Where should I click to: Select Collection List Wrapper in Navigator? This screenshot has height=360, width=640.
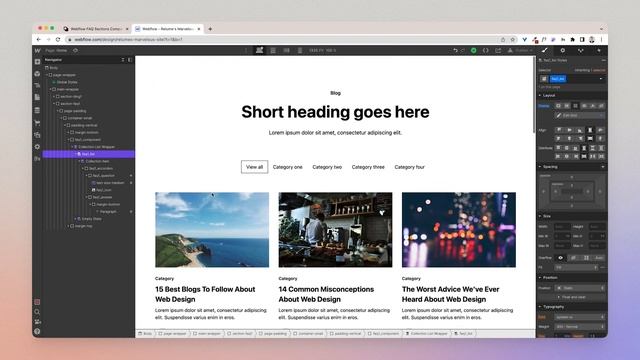click(96, 147)
